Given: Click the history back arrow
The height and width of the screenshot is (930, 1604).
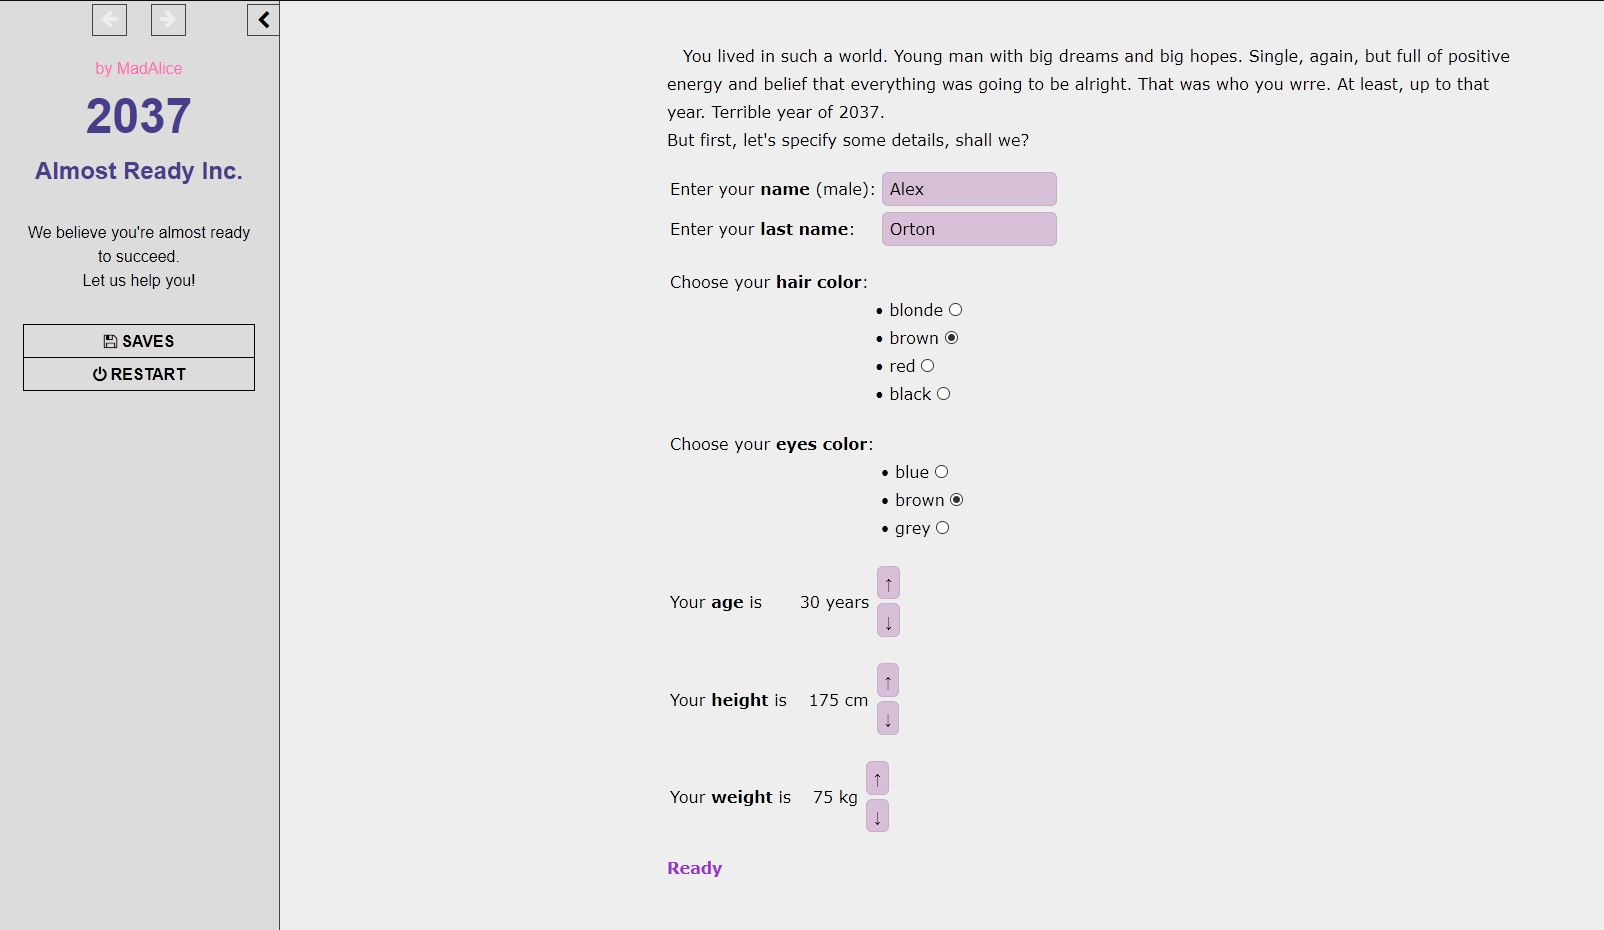Looking at the screenshot, I should [109, 19].
